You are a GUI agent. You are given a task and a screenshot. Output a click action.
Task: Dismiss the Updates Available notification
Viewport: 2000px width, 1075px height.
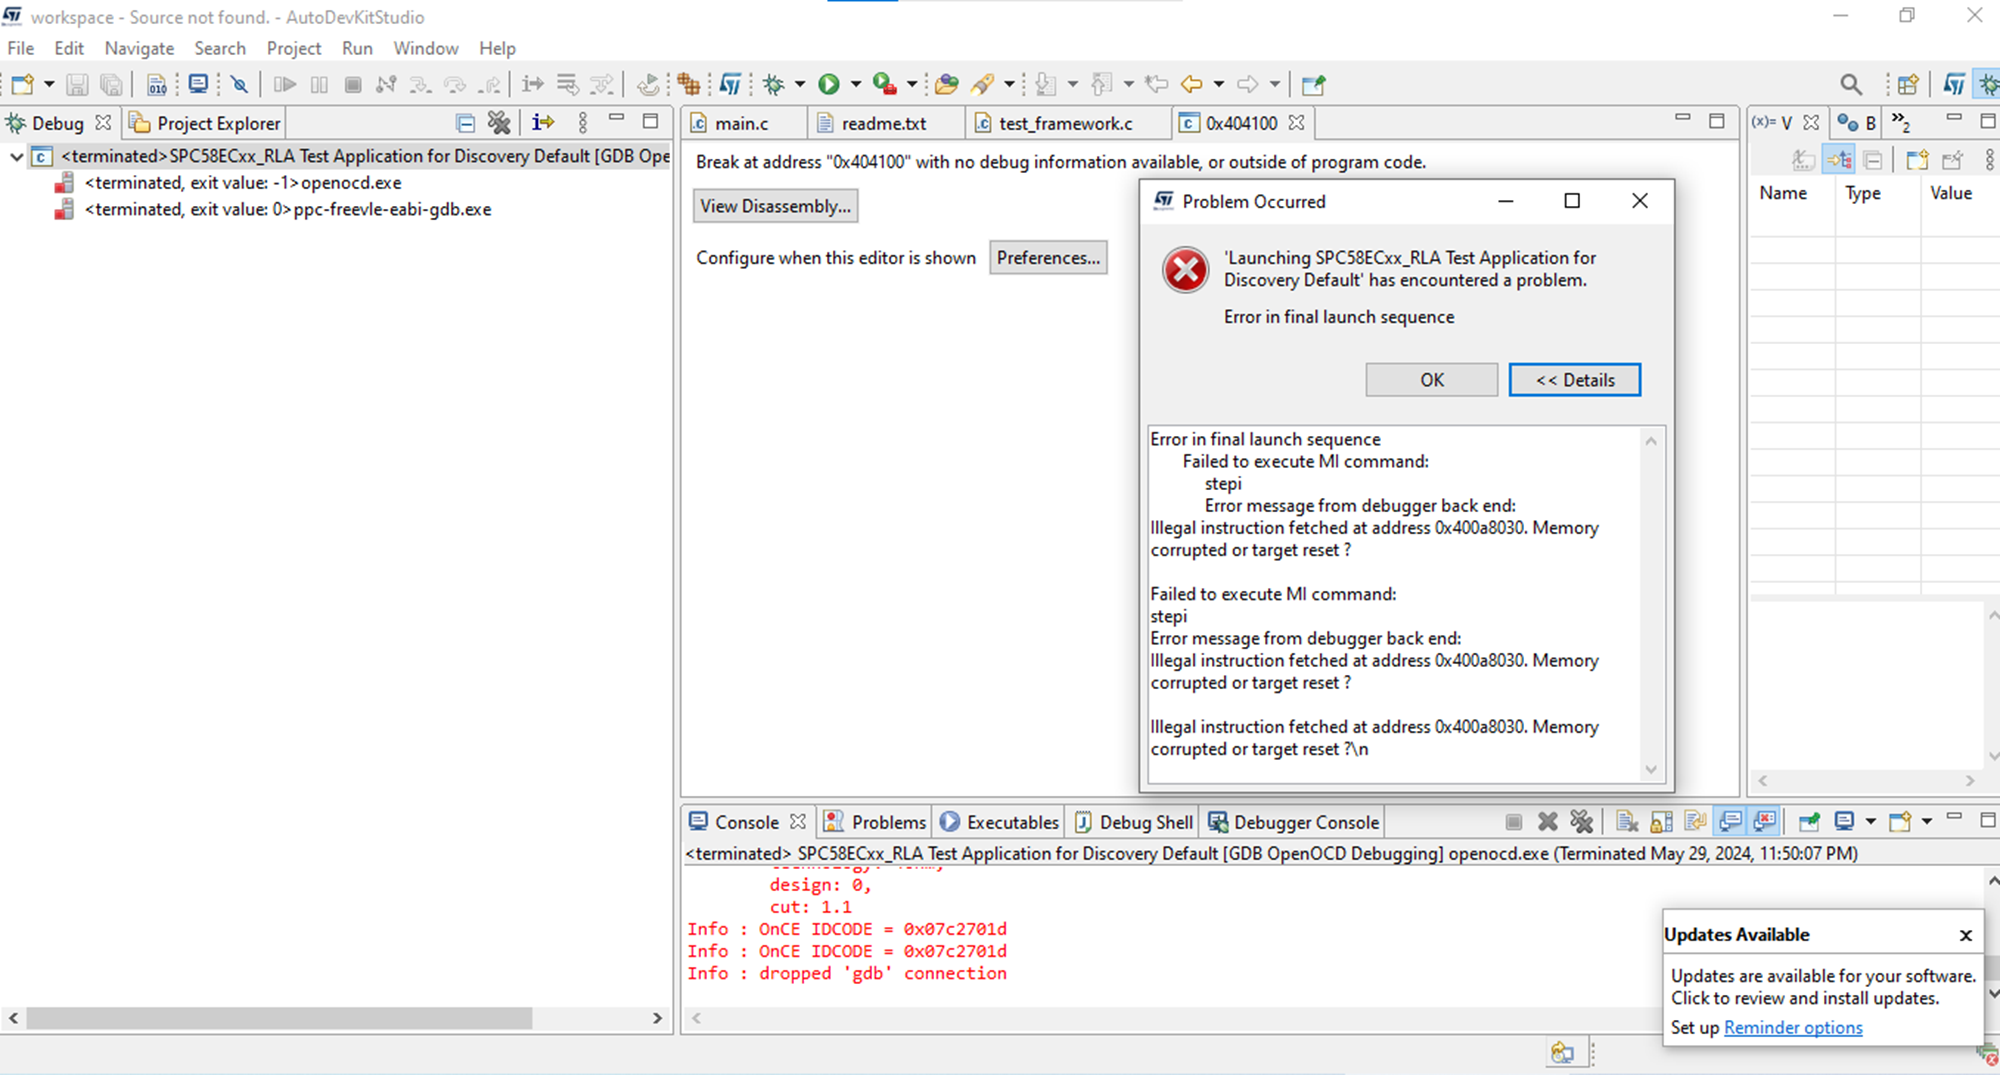click(x=1966, y=935)
